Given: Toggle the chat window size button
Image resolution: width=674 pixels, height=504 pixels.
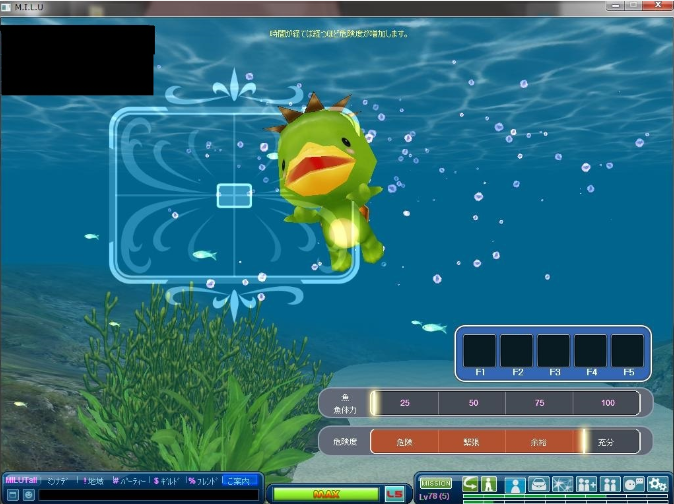Looking at the screenshot, I should coord(12,495).
